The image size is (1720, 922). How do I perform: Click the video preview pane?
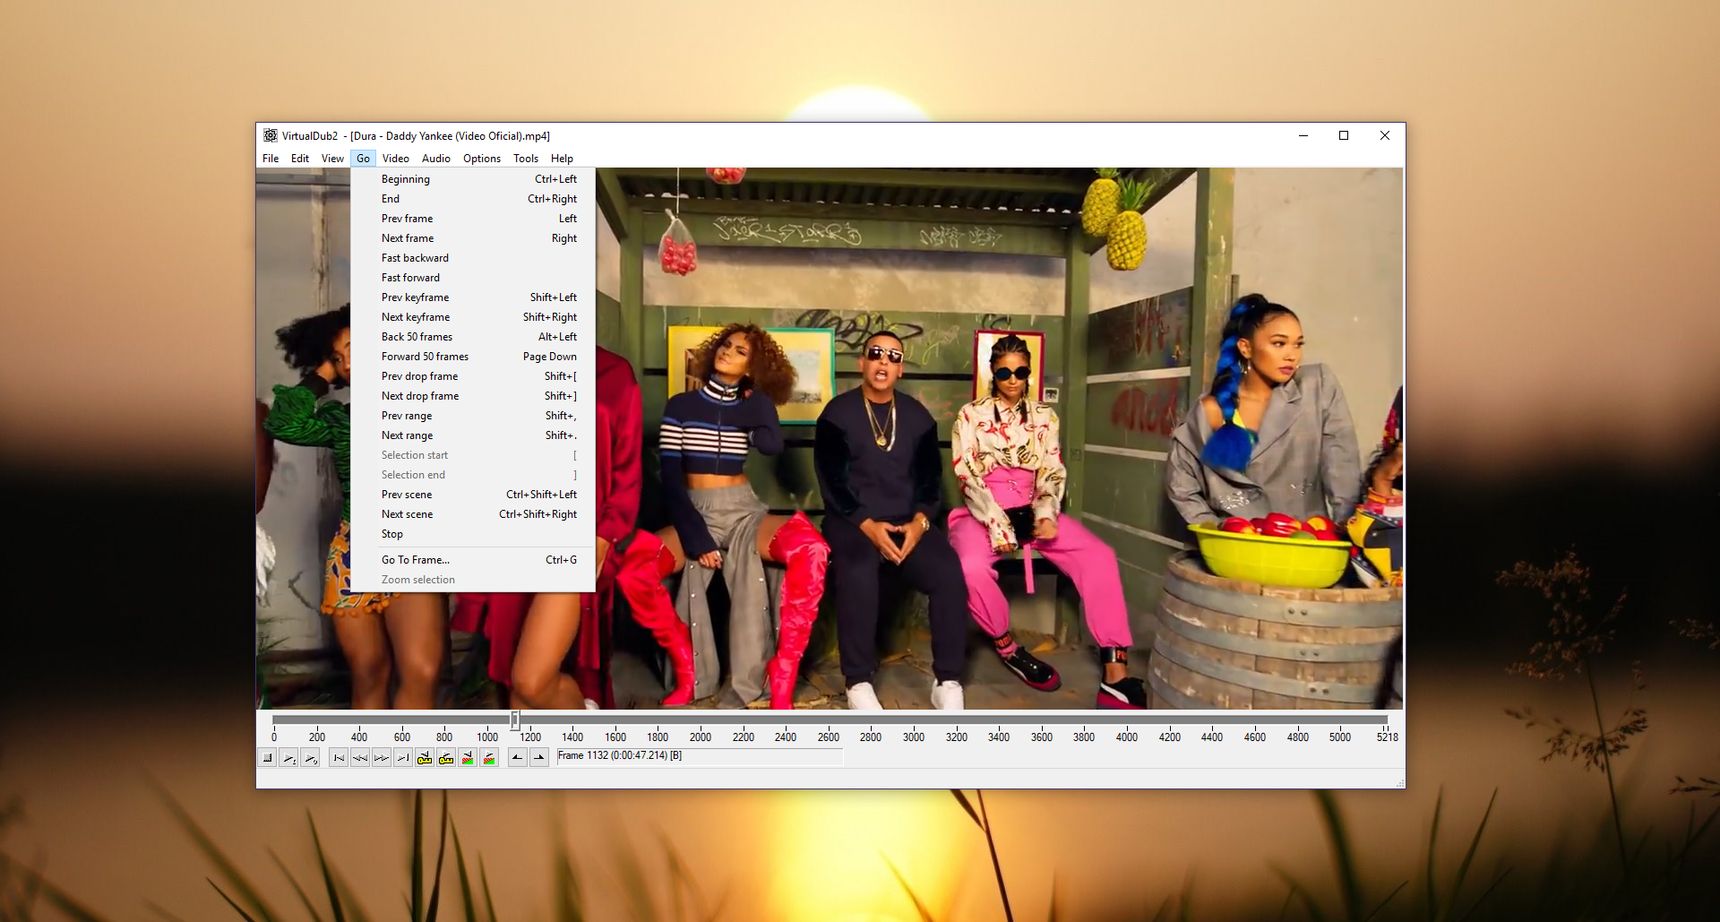pos(830,439)
